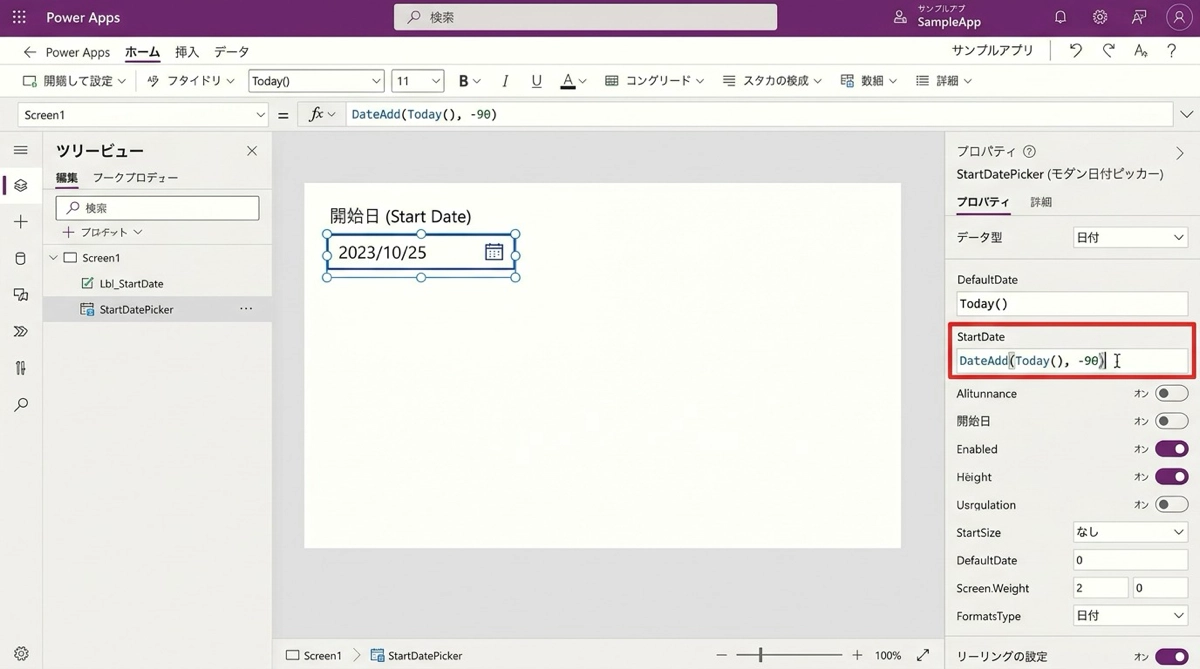Toggle the Enabled switch

1171,449
